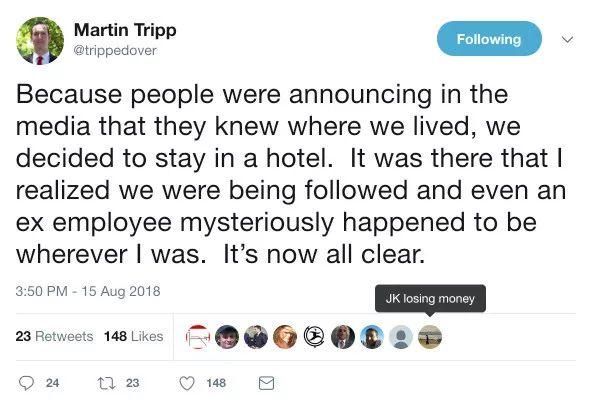This screenshot has height=407, width=600.
Task: Click the first liker avatar in the row
Action: click(198, 337)
